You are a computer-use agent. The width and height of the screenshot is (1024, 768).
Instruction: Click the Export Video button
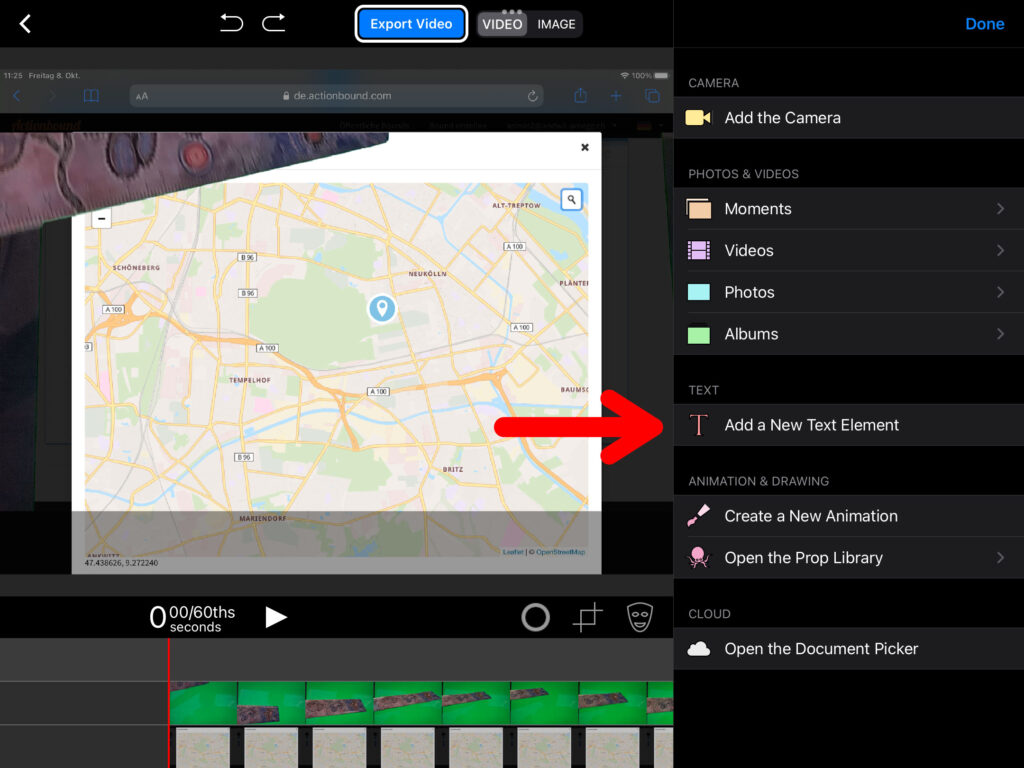[411, 24]
